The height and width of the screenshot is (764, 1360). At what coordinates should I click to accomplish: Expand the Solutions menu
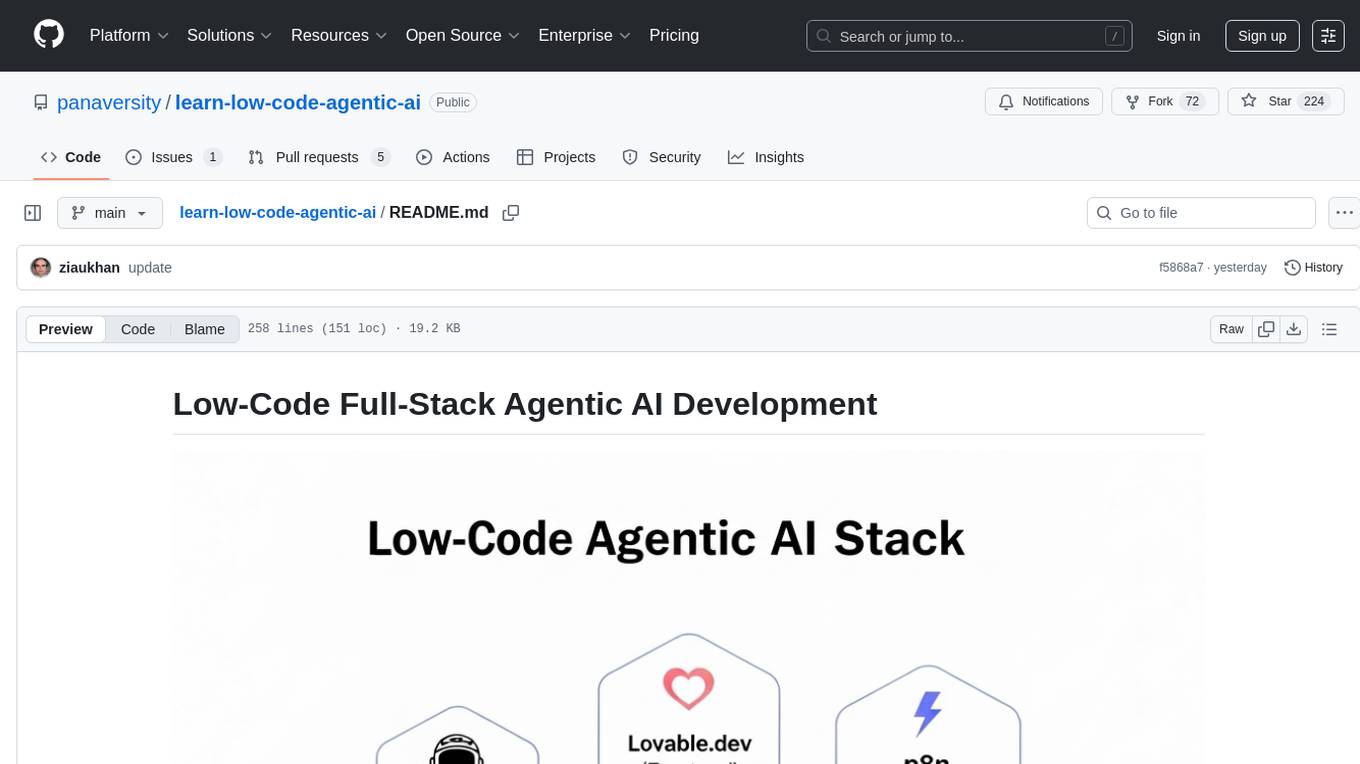pyautogui.click(x=229, y=35)
